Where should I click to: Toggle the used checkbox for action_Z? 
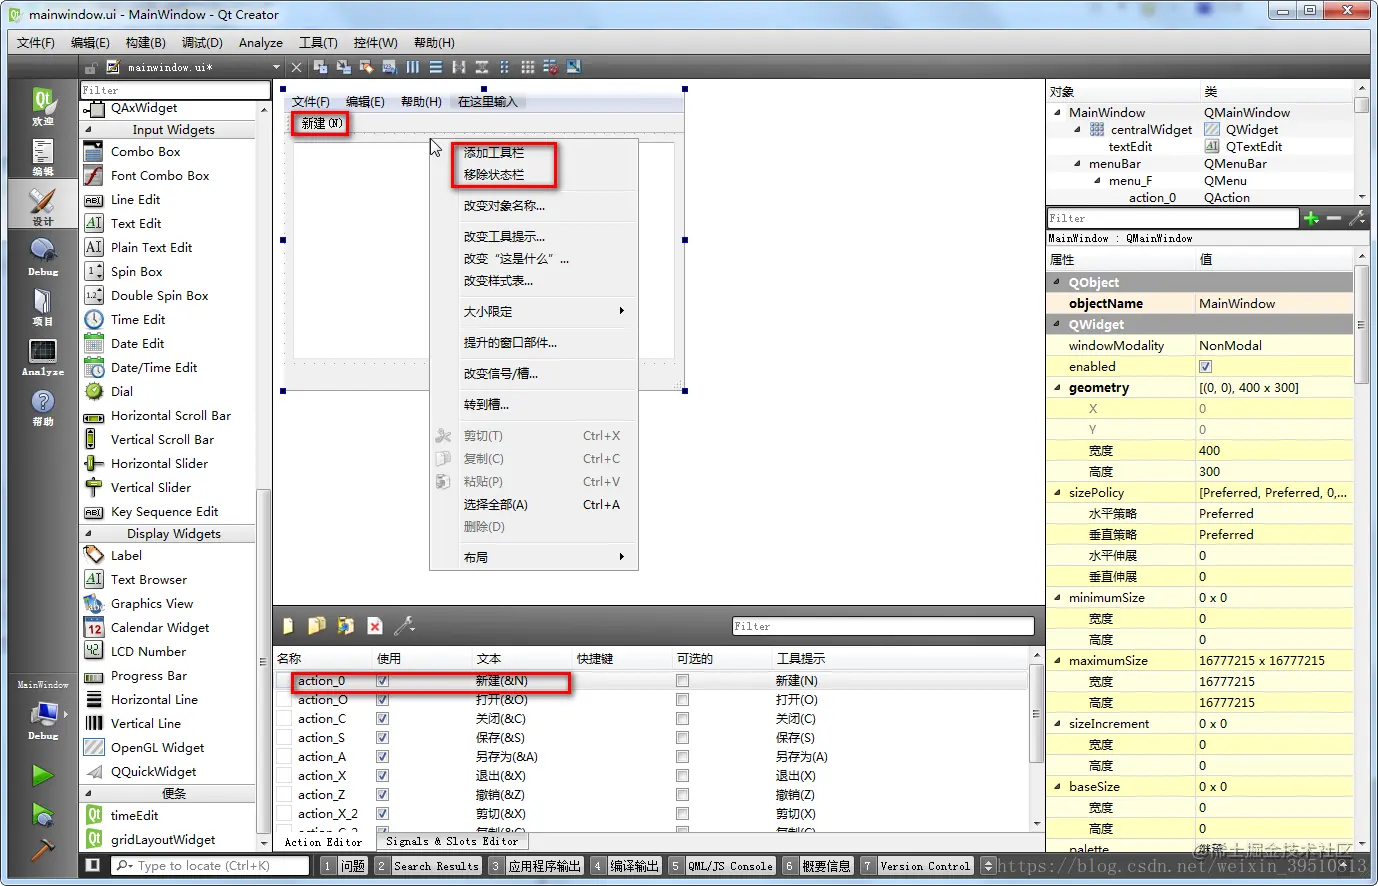382,795
